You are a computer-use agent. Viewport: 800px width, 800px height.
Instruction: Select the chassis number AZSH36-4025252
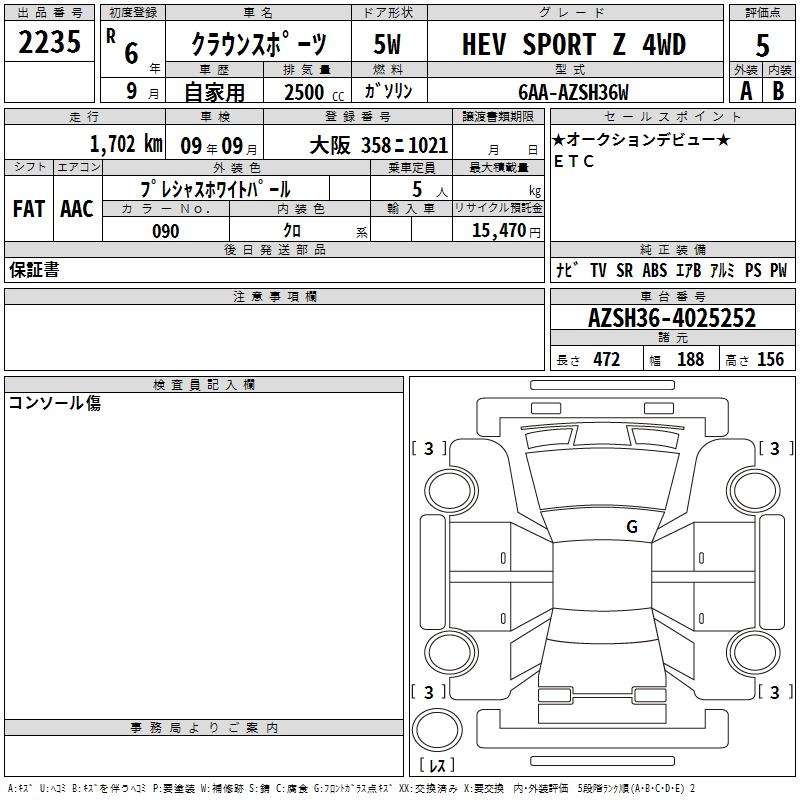(672, 319)
